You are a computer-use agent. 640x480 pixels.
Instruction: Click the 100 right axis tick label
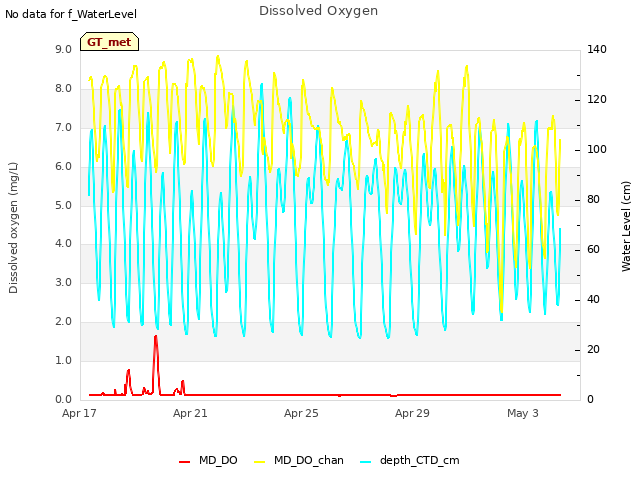pyautogui.click(x=597, y=150)
